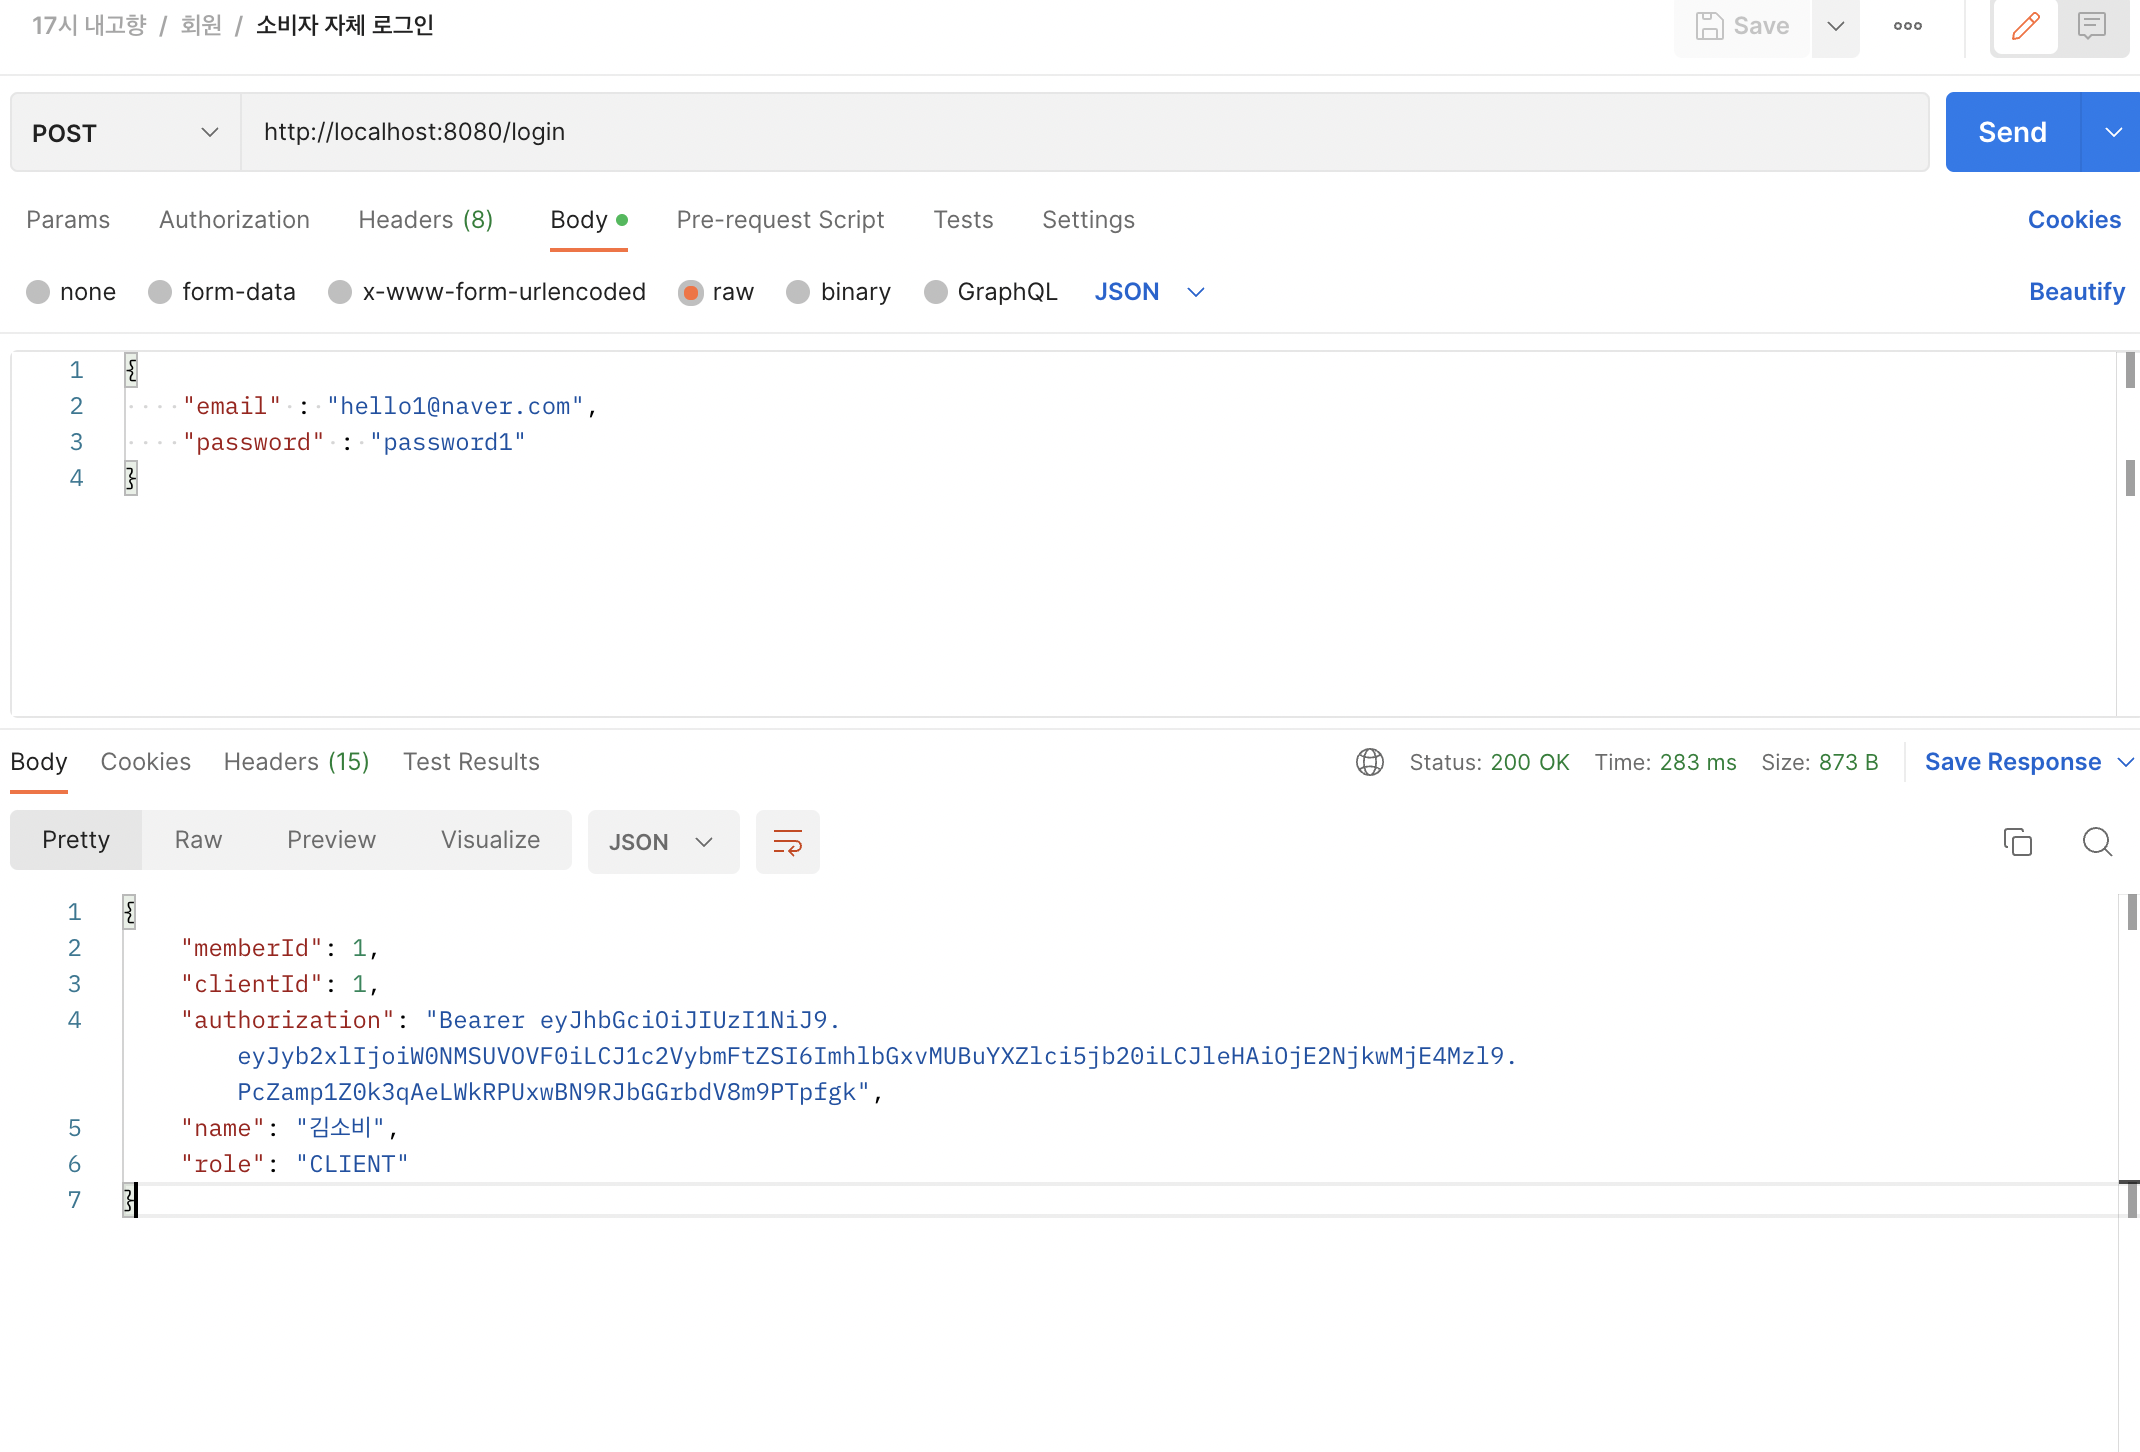Image resolution: width=2140 pixels, height=1452 pixels.
Task: Select the form-data body type
Action: pyautogui.click(x=222, y=292)
